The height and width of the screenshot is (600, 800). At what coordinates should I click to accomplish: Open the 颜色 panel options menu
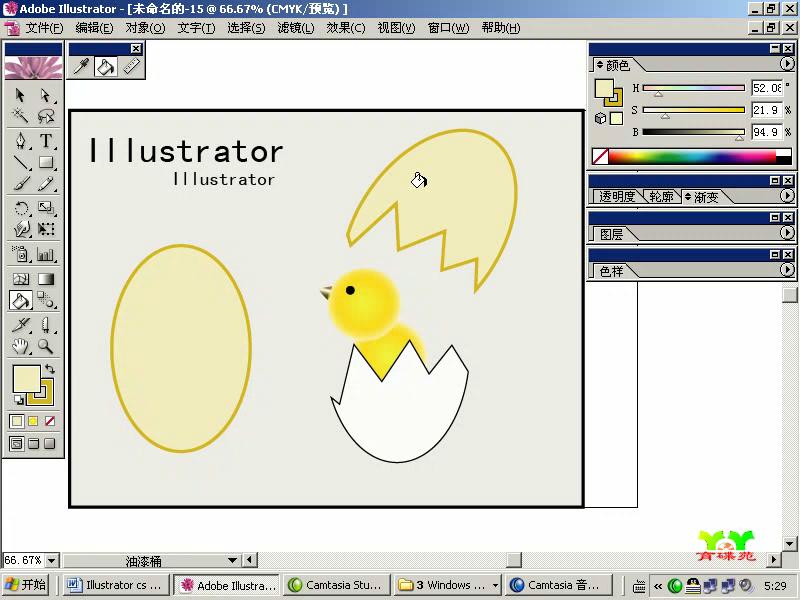point(787,64)
